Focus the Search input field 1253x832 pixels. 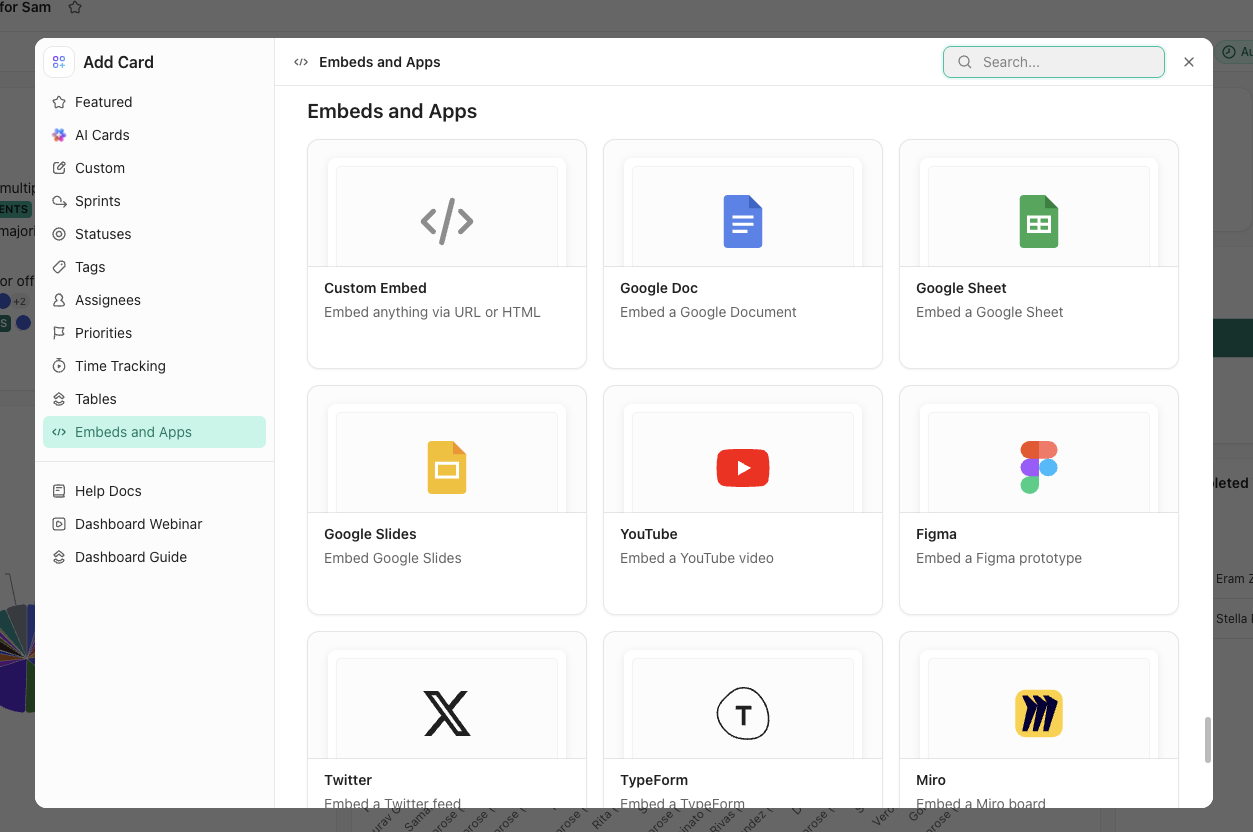tap(1054, 62)
